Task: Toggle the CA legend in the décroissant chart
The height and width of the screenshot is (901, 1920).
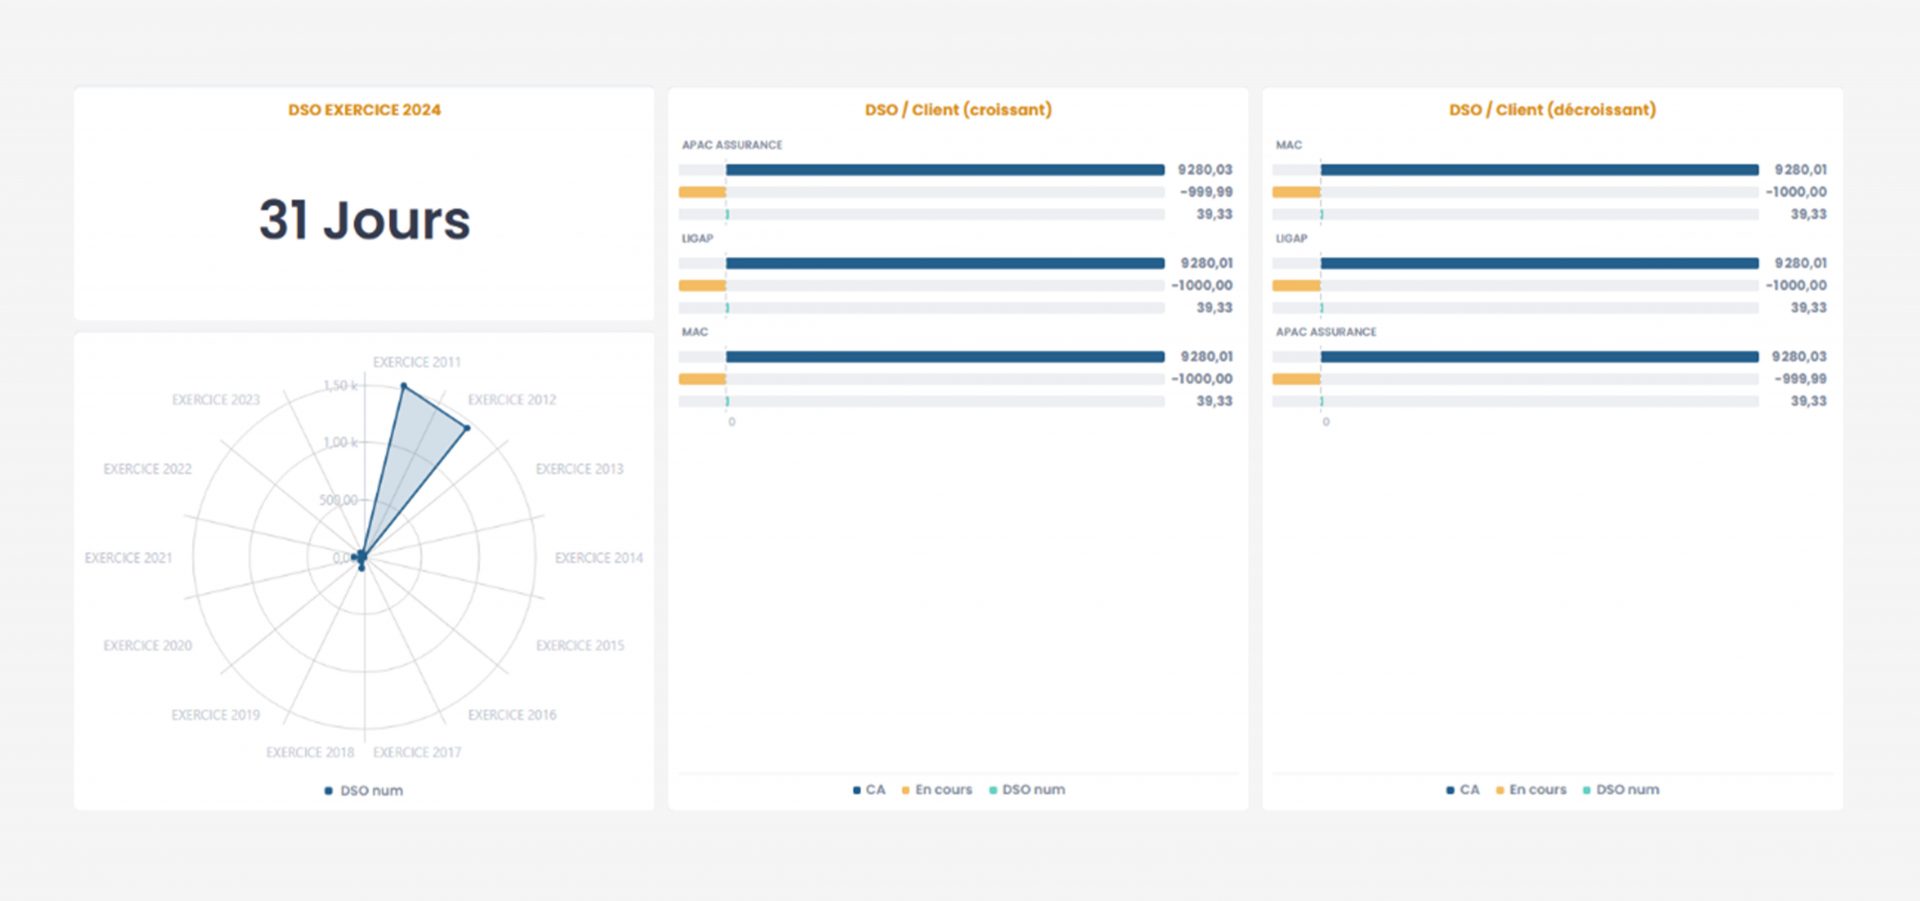Action: (1463, 790)
